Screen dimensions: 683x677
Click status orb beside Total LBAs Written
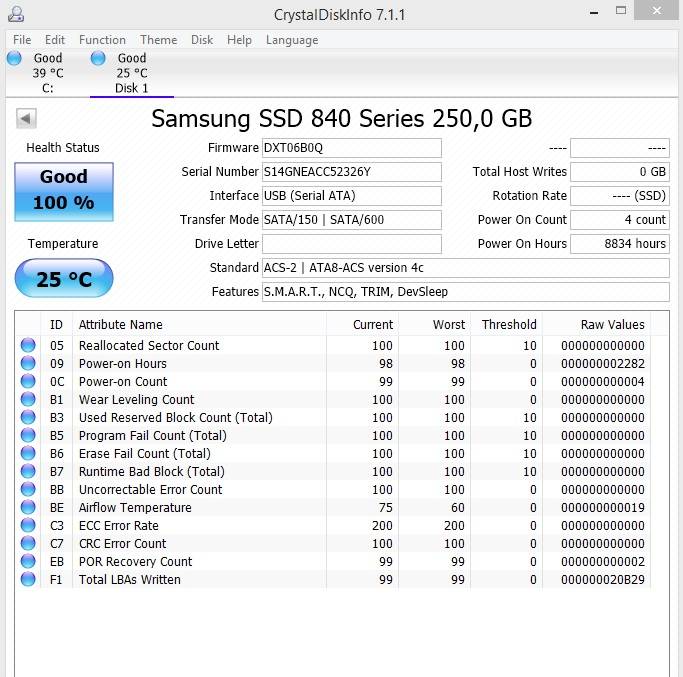click(28, 580)
